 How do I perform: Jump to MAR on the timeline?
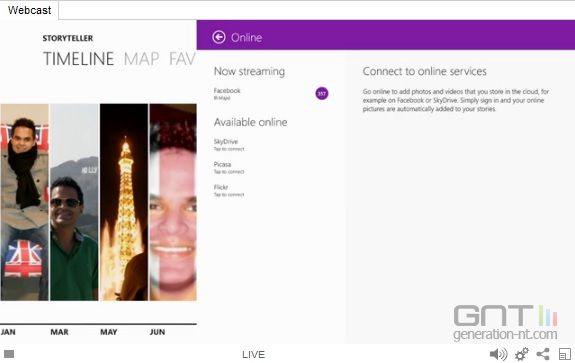59,332
